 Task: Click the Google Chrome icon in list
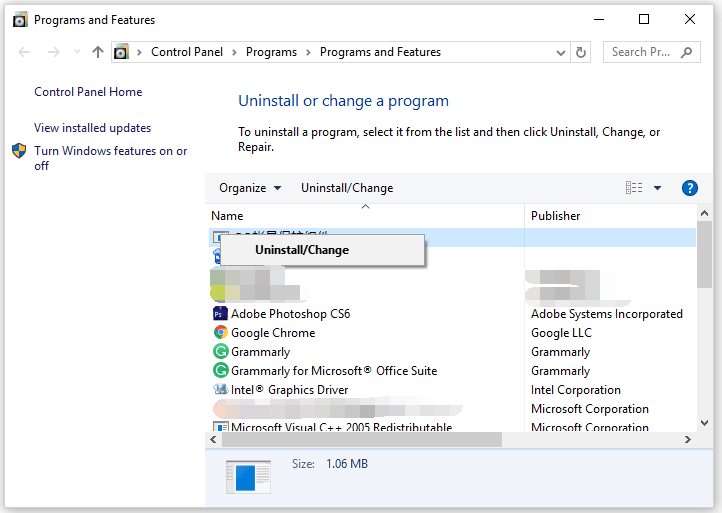(x=221, y=332)
